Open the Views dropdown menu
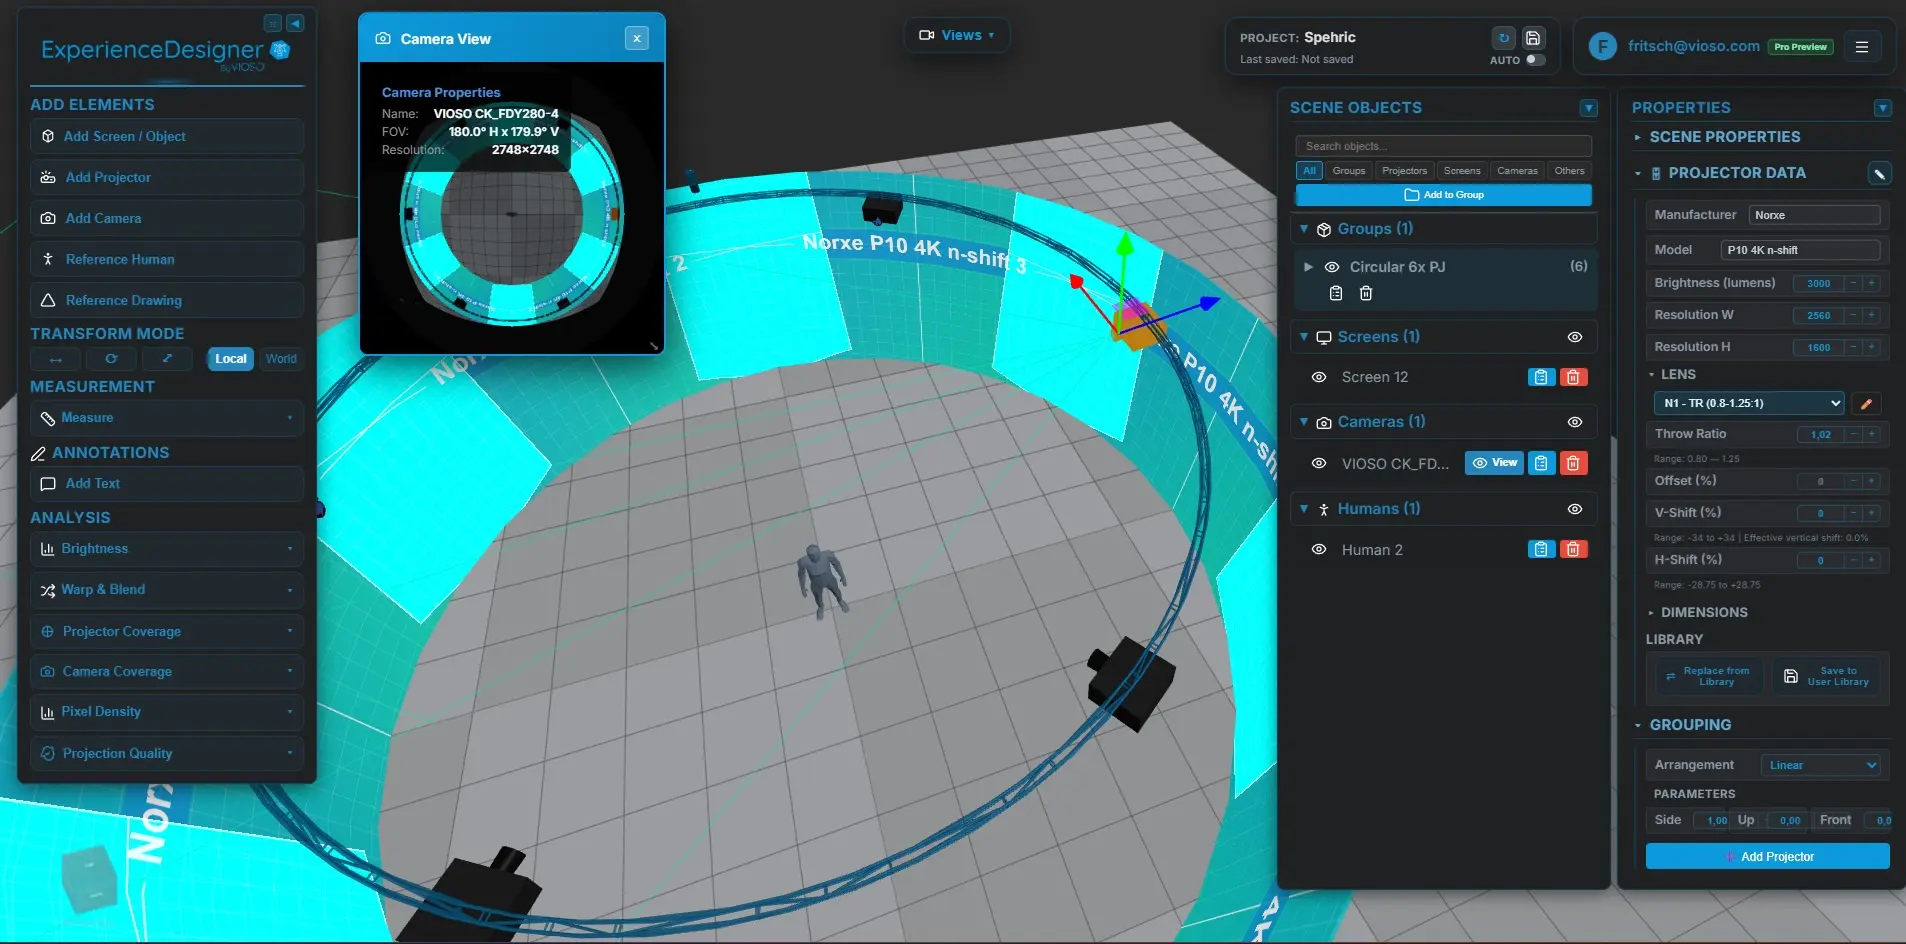Image resolution: width=1906 pixels, height=944 pixels. click(x=957, y=35)
